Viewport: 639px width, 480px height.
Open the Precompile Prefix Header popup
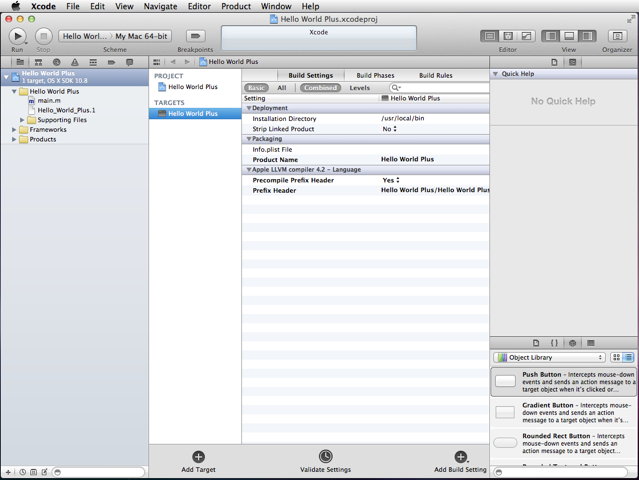[390, 180]
